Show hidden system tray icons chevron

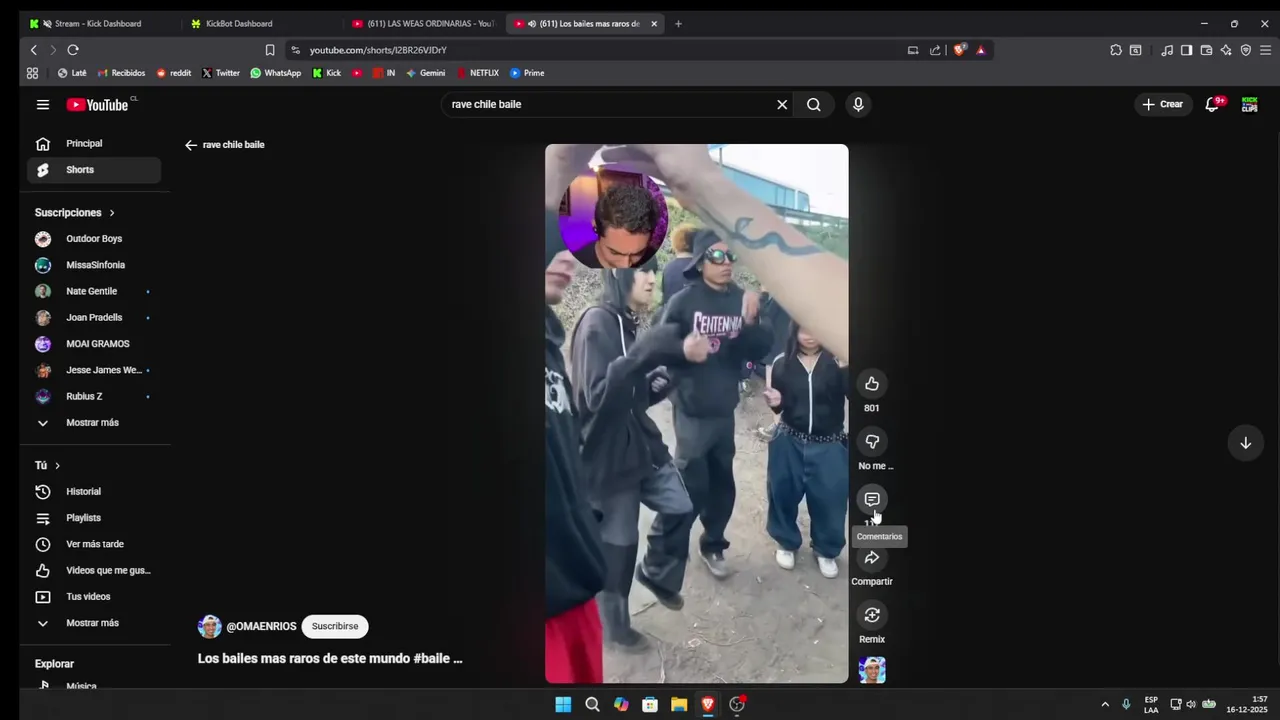(x=1105, y=704)
